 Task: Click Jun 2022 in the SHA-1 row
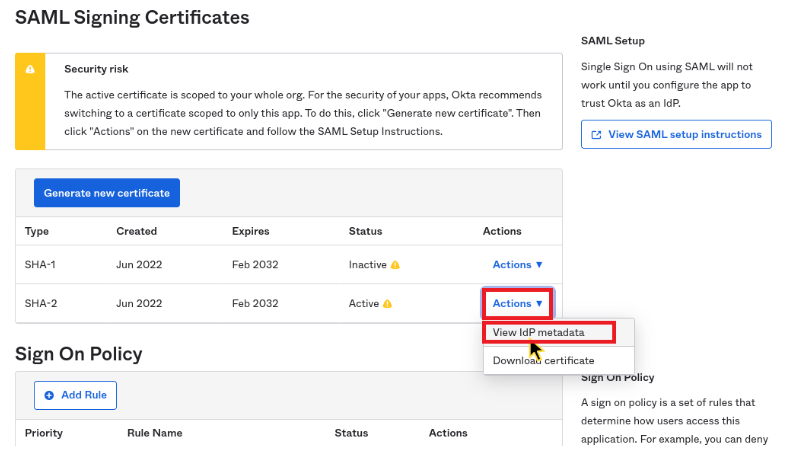tap(139, 265)
